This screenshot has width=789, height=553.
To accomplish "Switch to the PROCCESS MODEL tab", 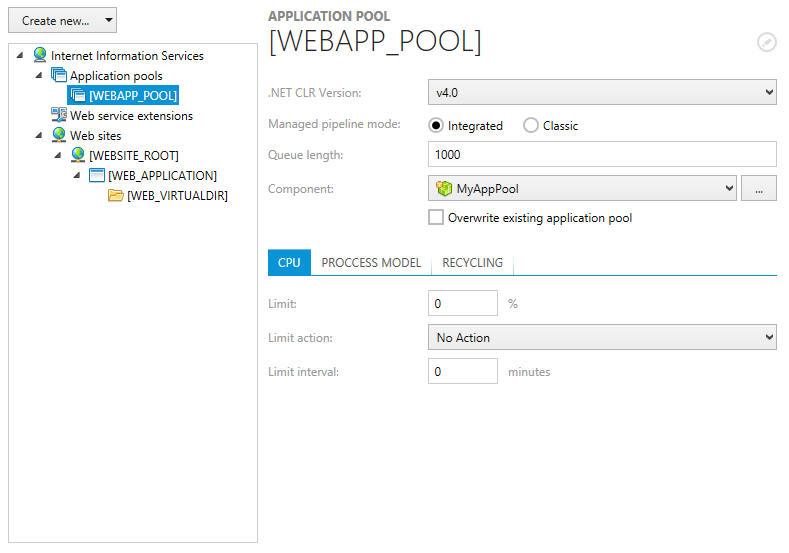I will (x=371, y=263).
